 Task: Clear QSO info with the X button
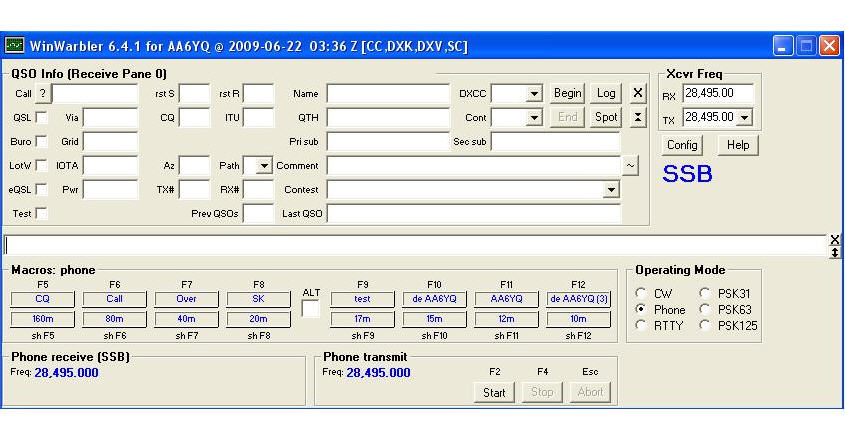pyautogui.click(x=638, y=93)
